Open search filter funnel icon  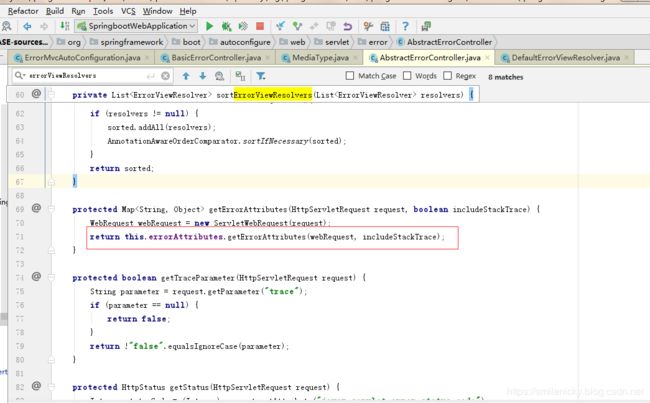pyautogui.click(x=261, y=76)
